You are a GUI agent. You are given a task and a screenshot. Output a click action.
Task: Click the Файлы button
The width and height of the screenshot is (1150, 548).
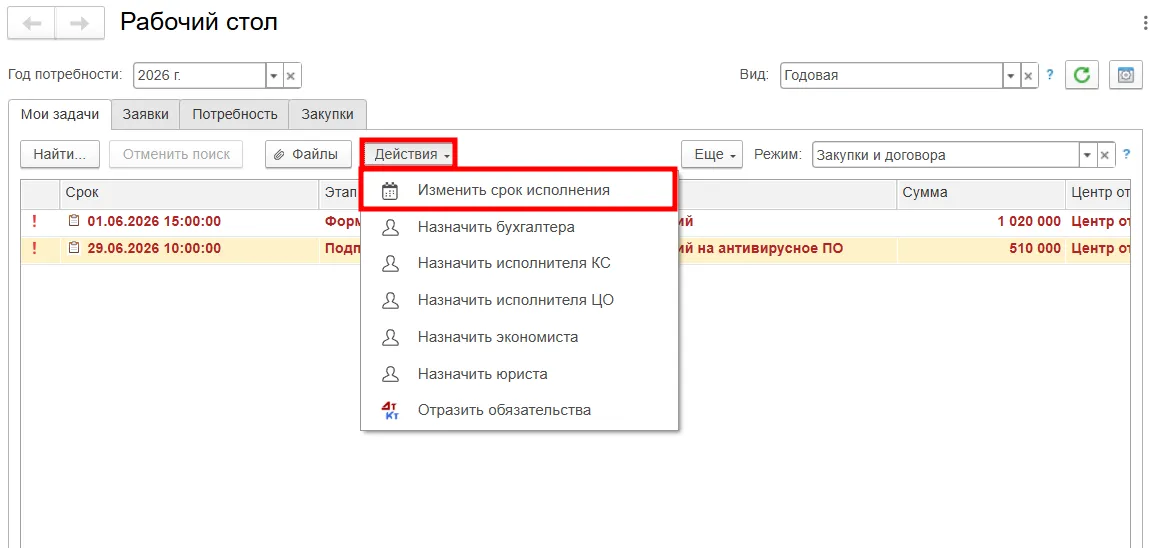(x=307, y=155)
